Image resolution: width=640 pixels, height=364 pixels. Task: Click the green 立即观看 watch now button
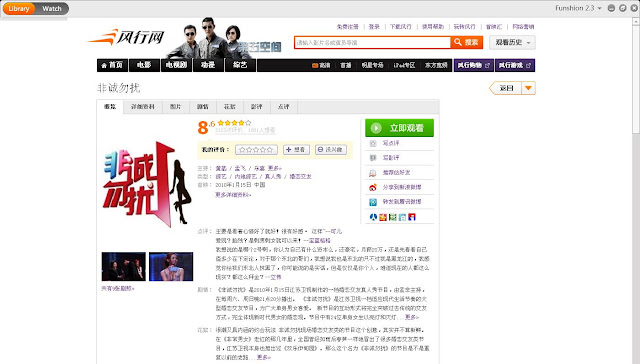pyautogui.click(x=399, y=128)
